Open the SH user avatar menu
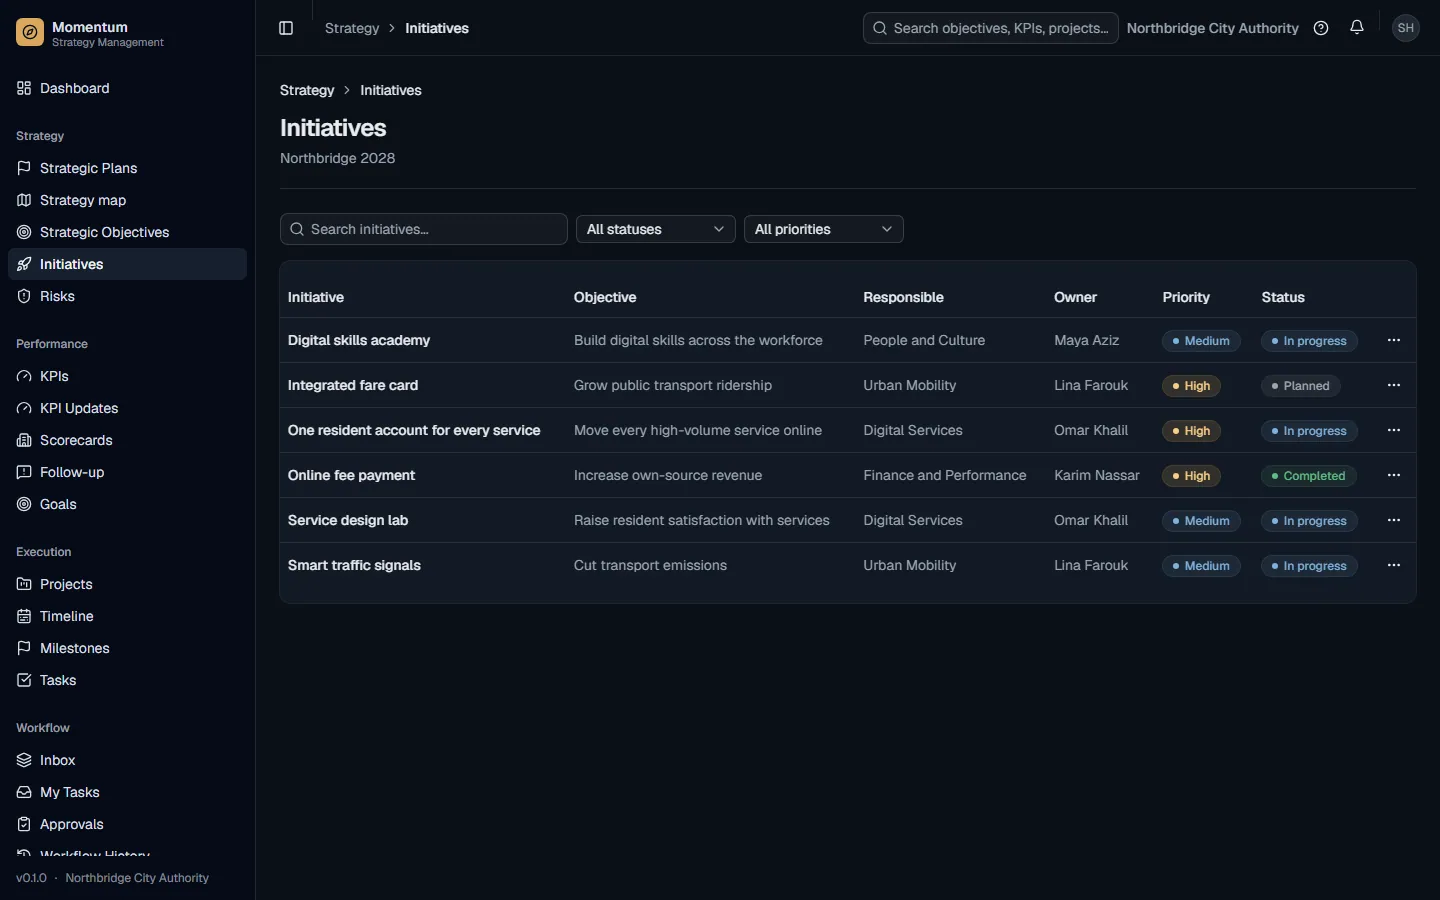1440x900 pixels. (x=1406, y=28)
